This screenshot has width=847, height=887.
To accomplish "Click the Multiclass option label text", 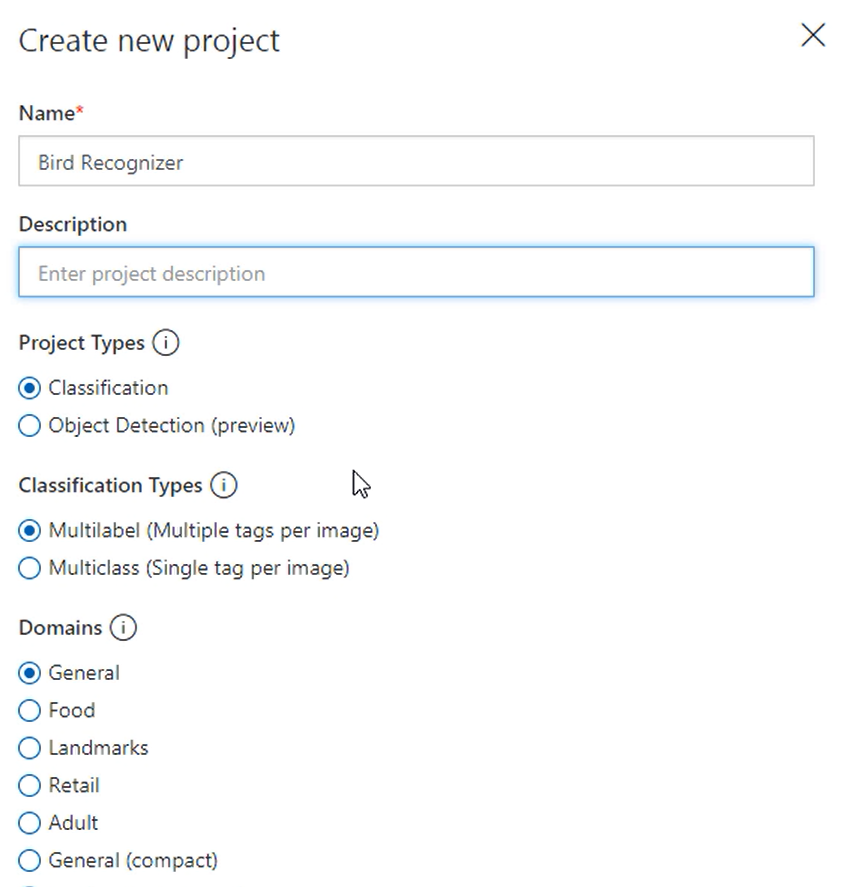I will 199,568.
